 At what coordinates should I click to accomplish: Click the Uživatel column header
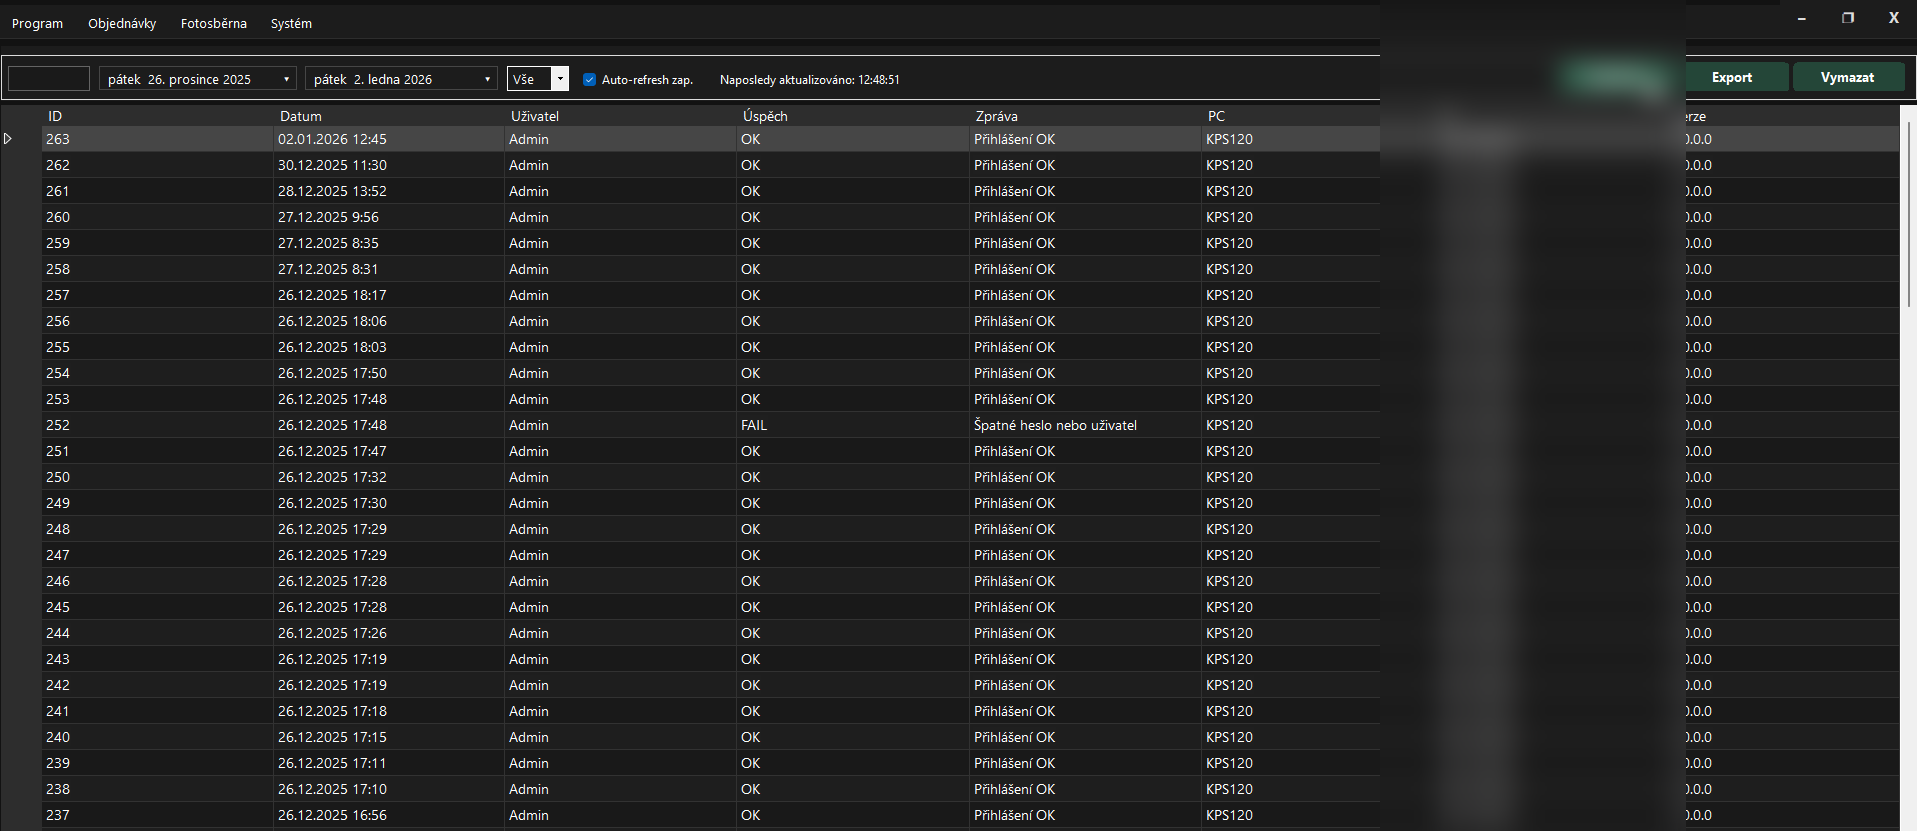pos(535,116)
